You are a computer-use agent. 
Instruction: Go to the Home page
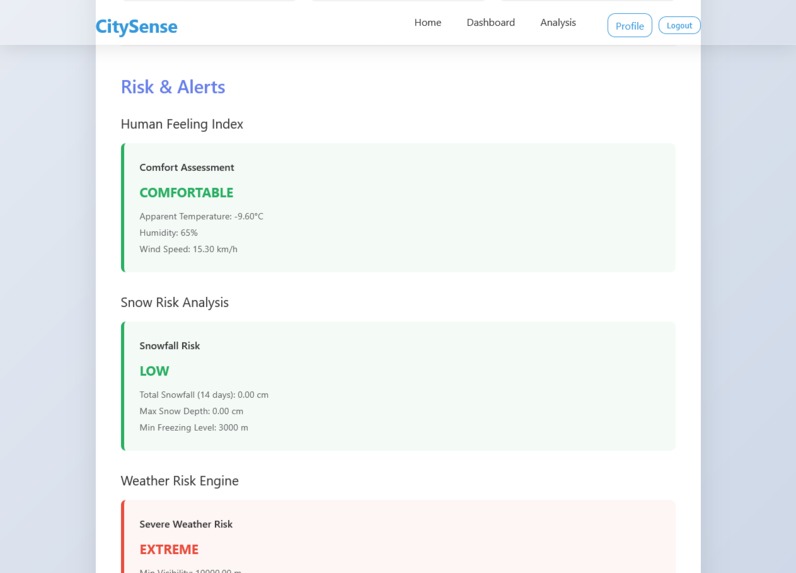pos(427,22)
